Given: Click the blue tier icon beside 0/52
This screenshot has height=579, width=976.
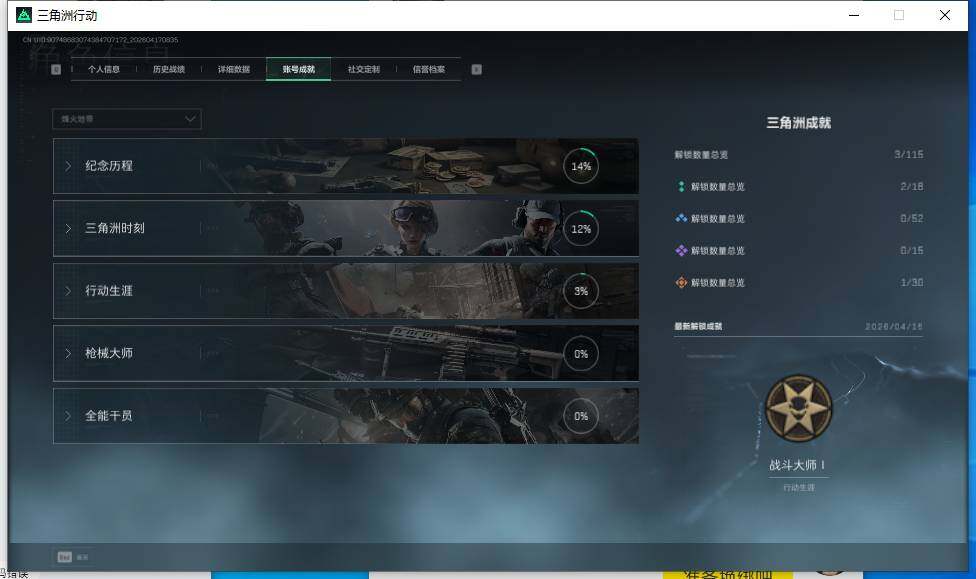Looking at the screenshot, I should pyautogui.click(x=681, y=219).
